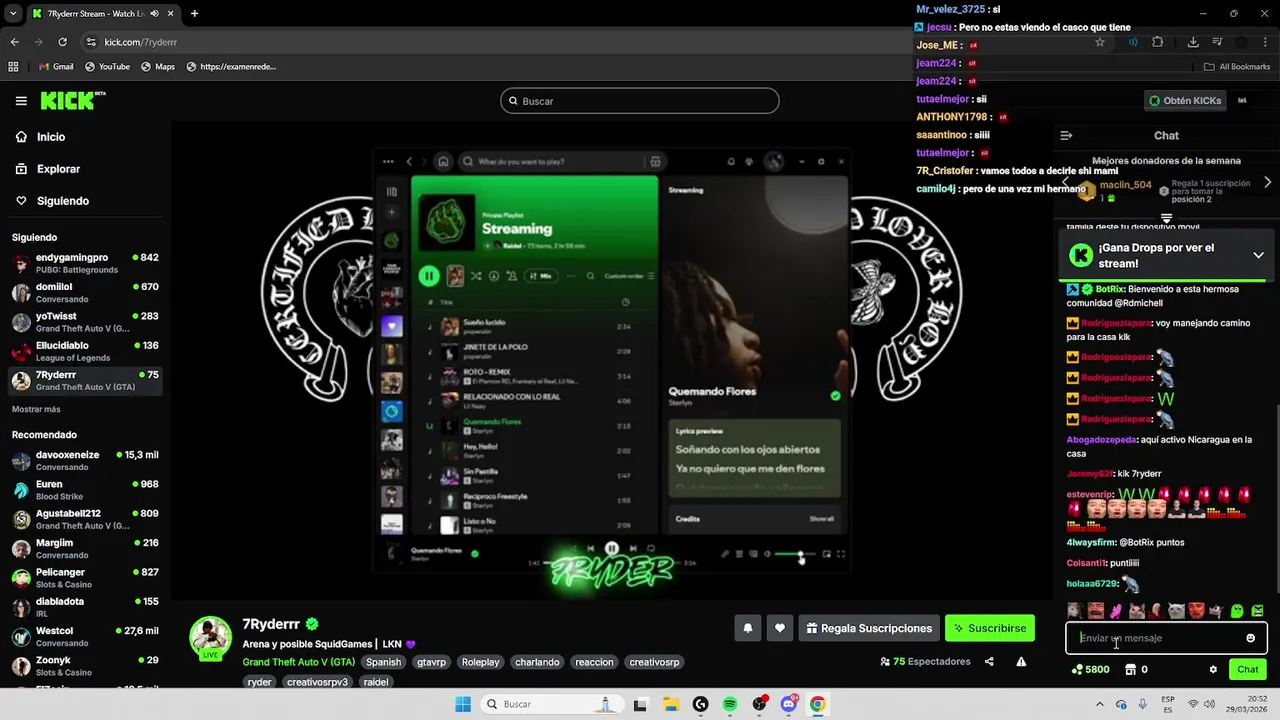Collapse the chat panel with the arrow icon
Viewport: 1280px width, 720px height.
pos(1066,136)
